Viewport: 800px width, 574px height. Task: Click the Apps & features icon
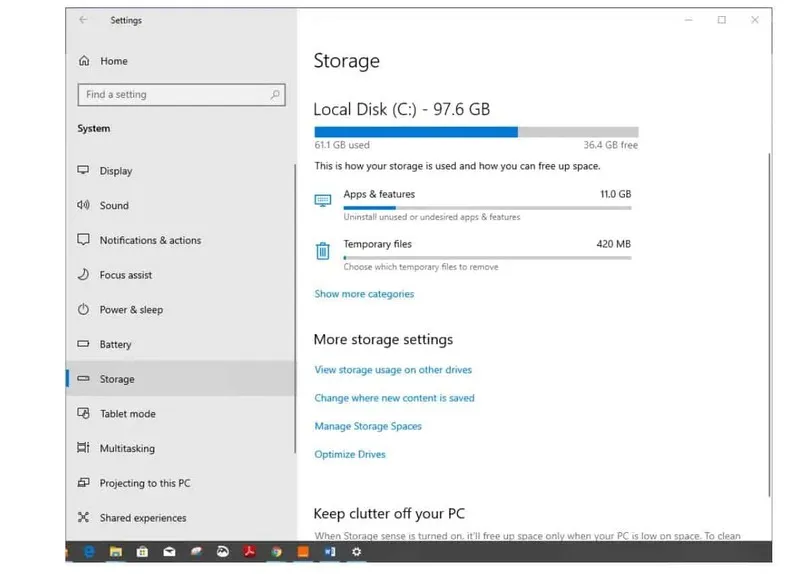coord(323,201)
